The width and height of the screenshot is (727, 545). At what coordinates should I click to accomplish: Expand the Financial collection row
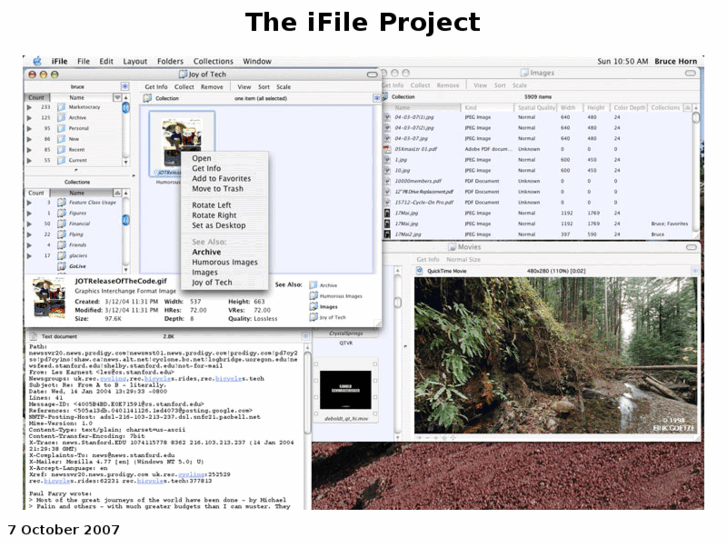(30, 224)
